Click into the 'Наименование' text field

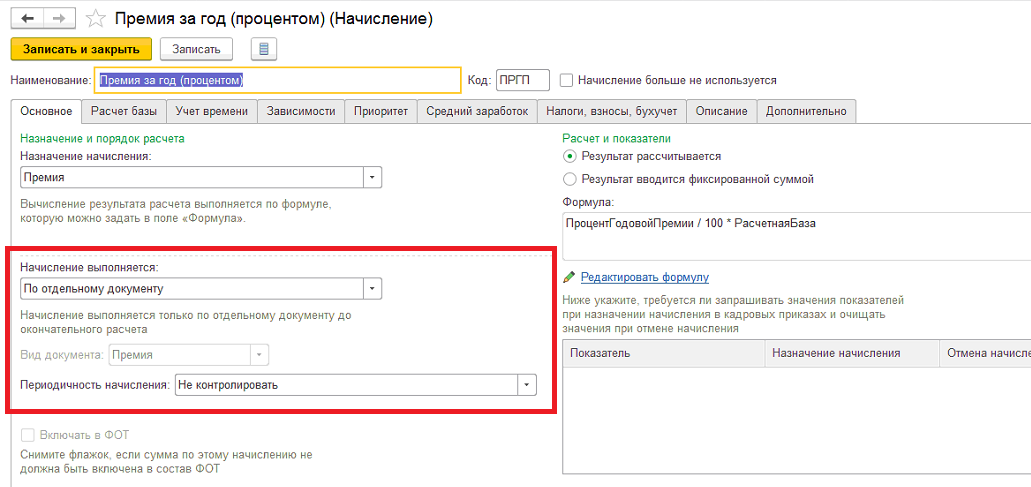[x=277, y=81]
